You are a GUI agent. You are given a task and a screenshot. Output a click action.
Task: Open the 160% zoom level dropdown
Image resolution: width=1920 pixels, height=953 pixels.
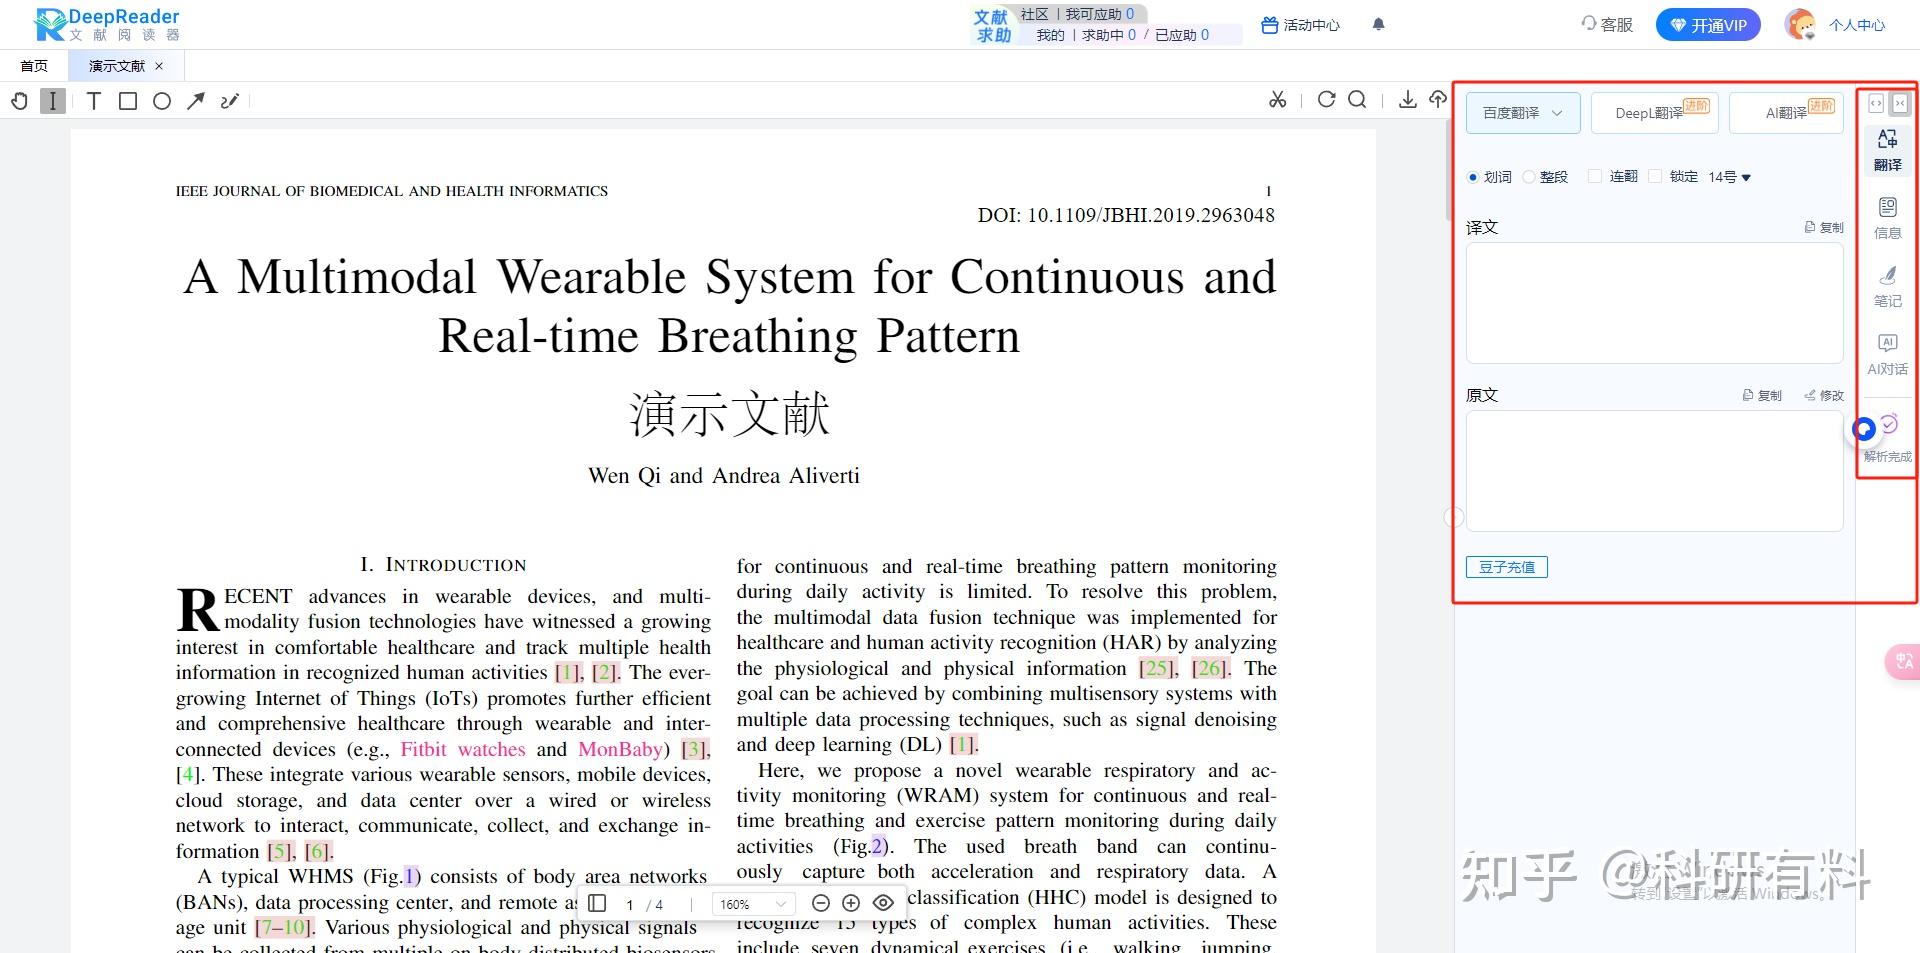pos(752,903)
